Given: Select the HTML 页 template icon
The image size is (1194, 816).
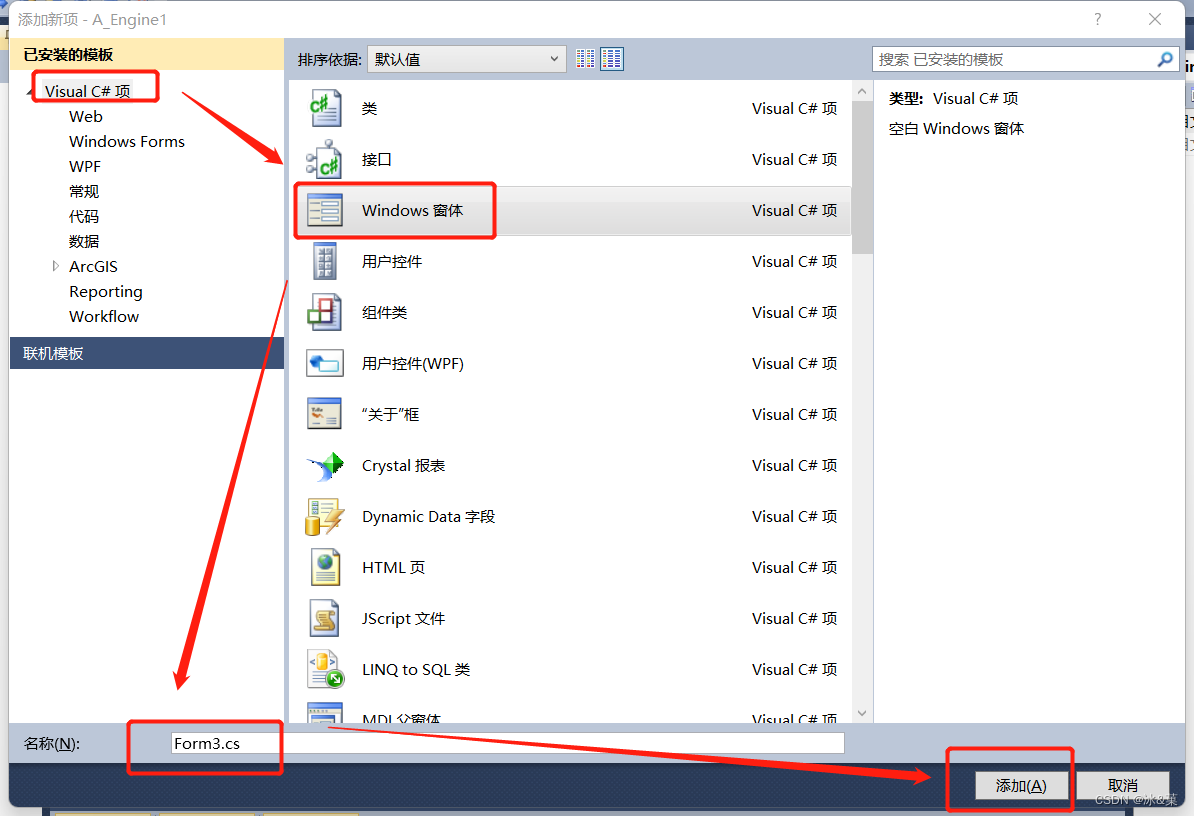Looking at the screenshot, I should 325,567.
